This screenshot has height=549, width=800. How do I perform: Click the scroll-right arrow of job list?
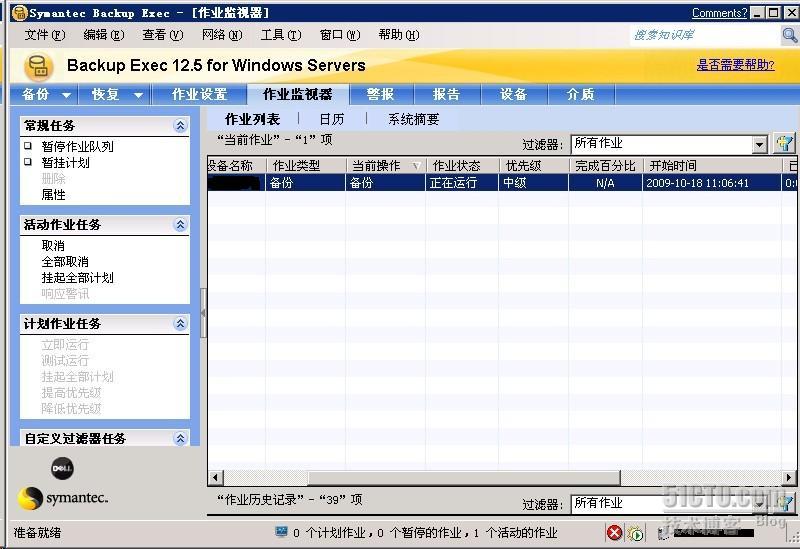point(789,478)
